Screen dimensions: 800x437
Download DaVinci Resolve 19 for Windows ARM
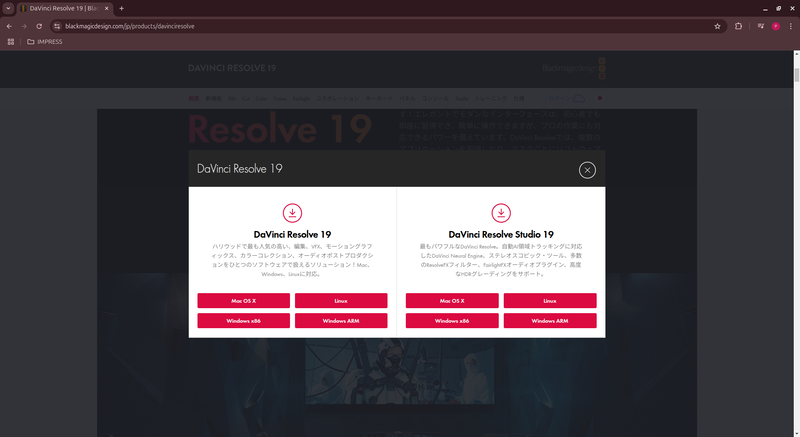point(341,321)
